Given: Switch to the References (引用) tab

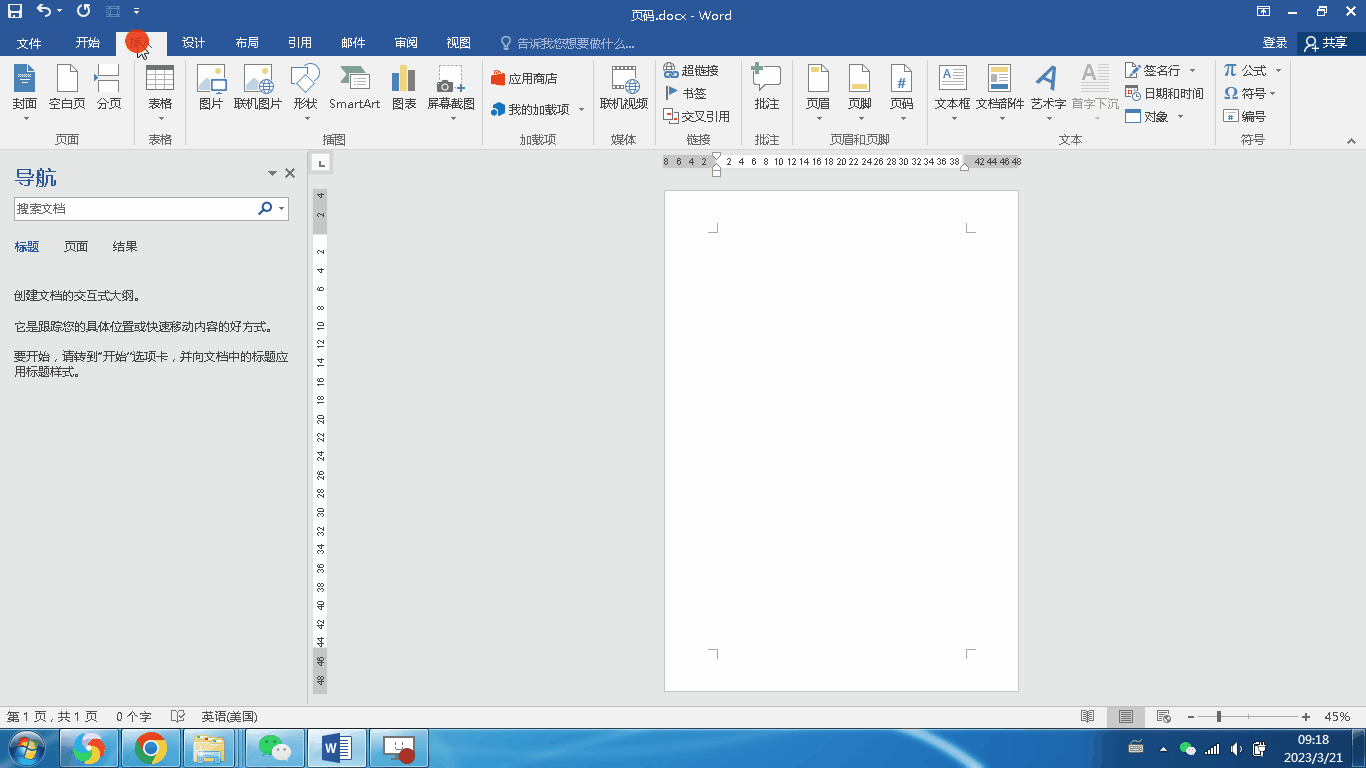Looking at the screenshot, I should tap(300, 43).
